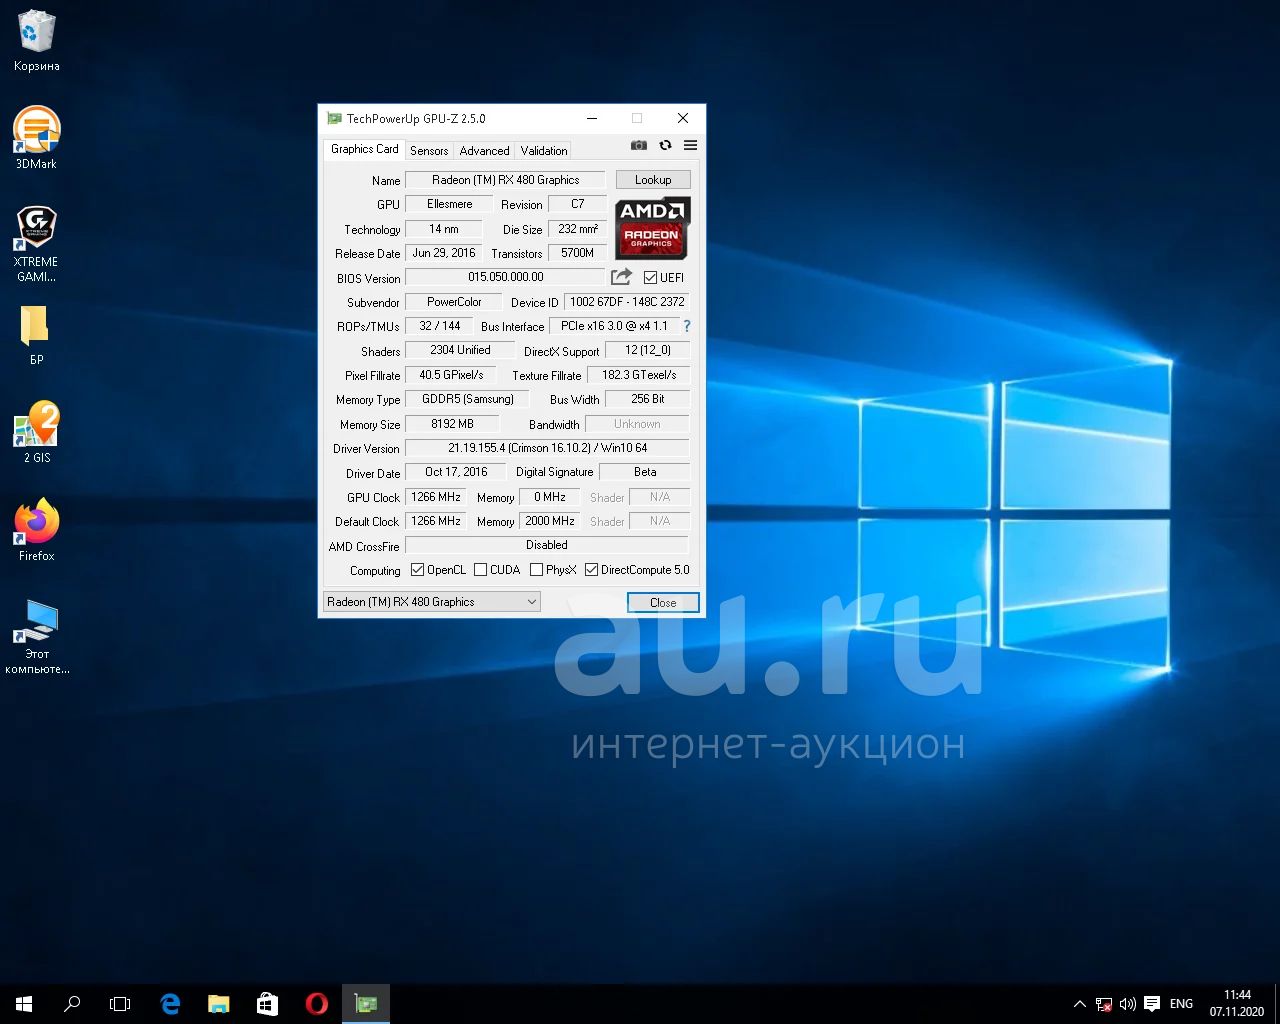Click the Device ID value 1002 67DF
Screen dimensions: 1280x1024
(x=627, y=302)
